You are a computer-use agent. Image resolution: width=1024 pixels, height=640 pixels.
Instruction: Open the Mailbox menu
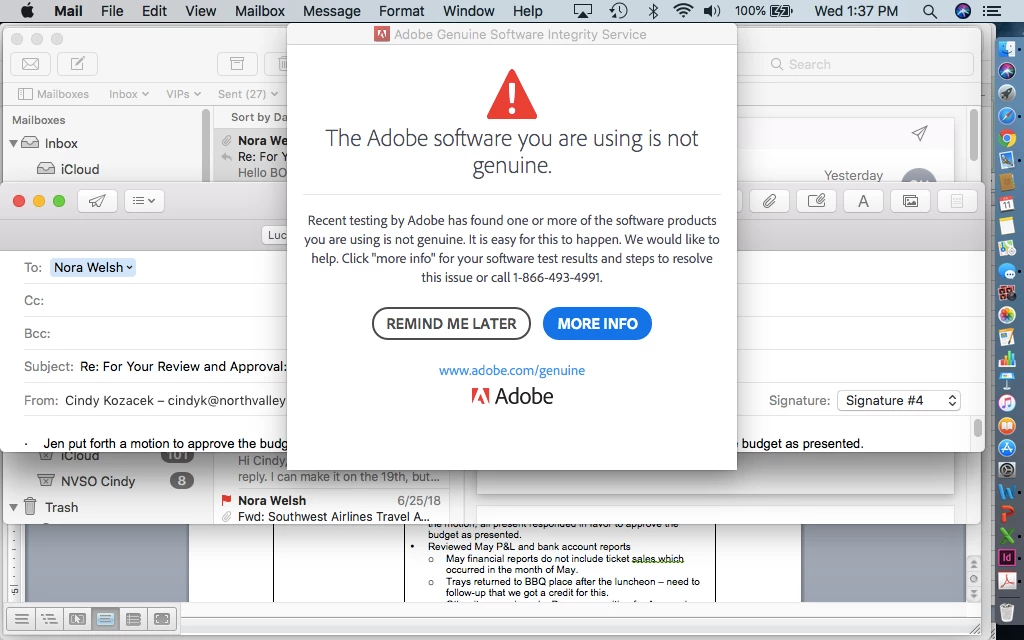260,10
